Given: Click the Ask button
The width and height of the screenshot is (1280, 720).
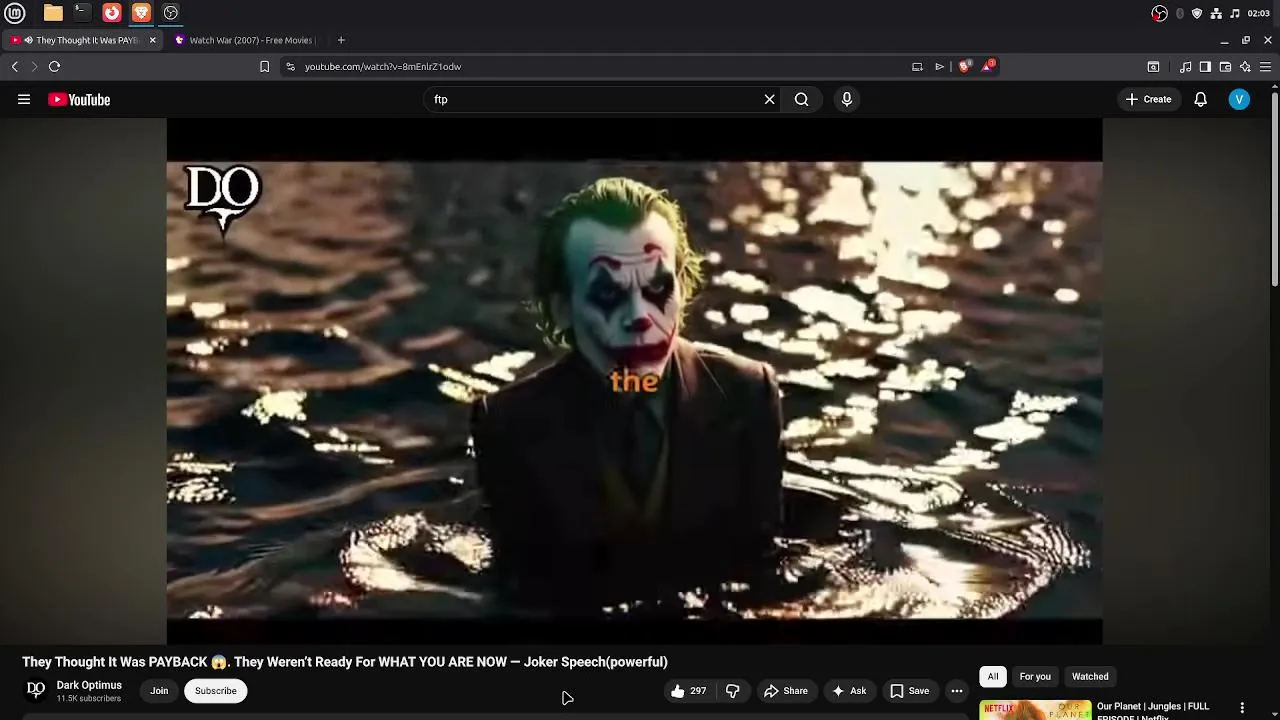Looking at the screenshot, I should tap(849, 691).
